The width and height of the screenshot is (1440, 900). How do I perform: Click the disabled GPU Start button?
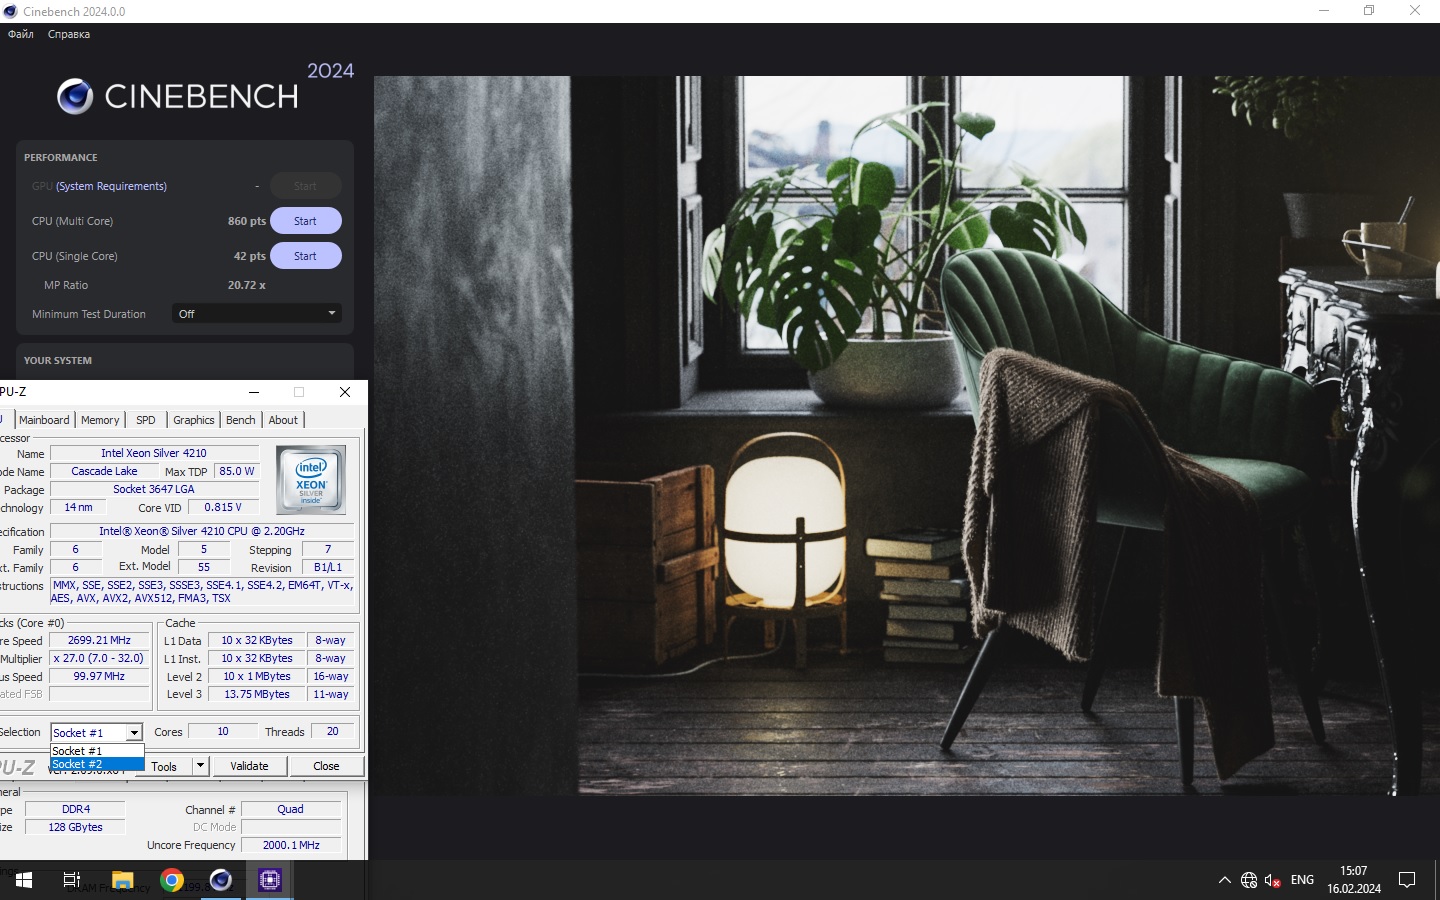(306, 186)
